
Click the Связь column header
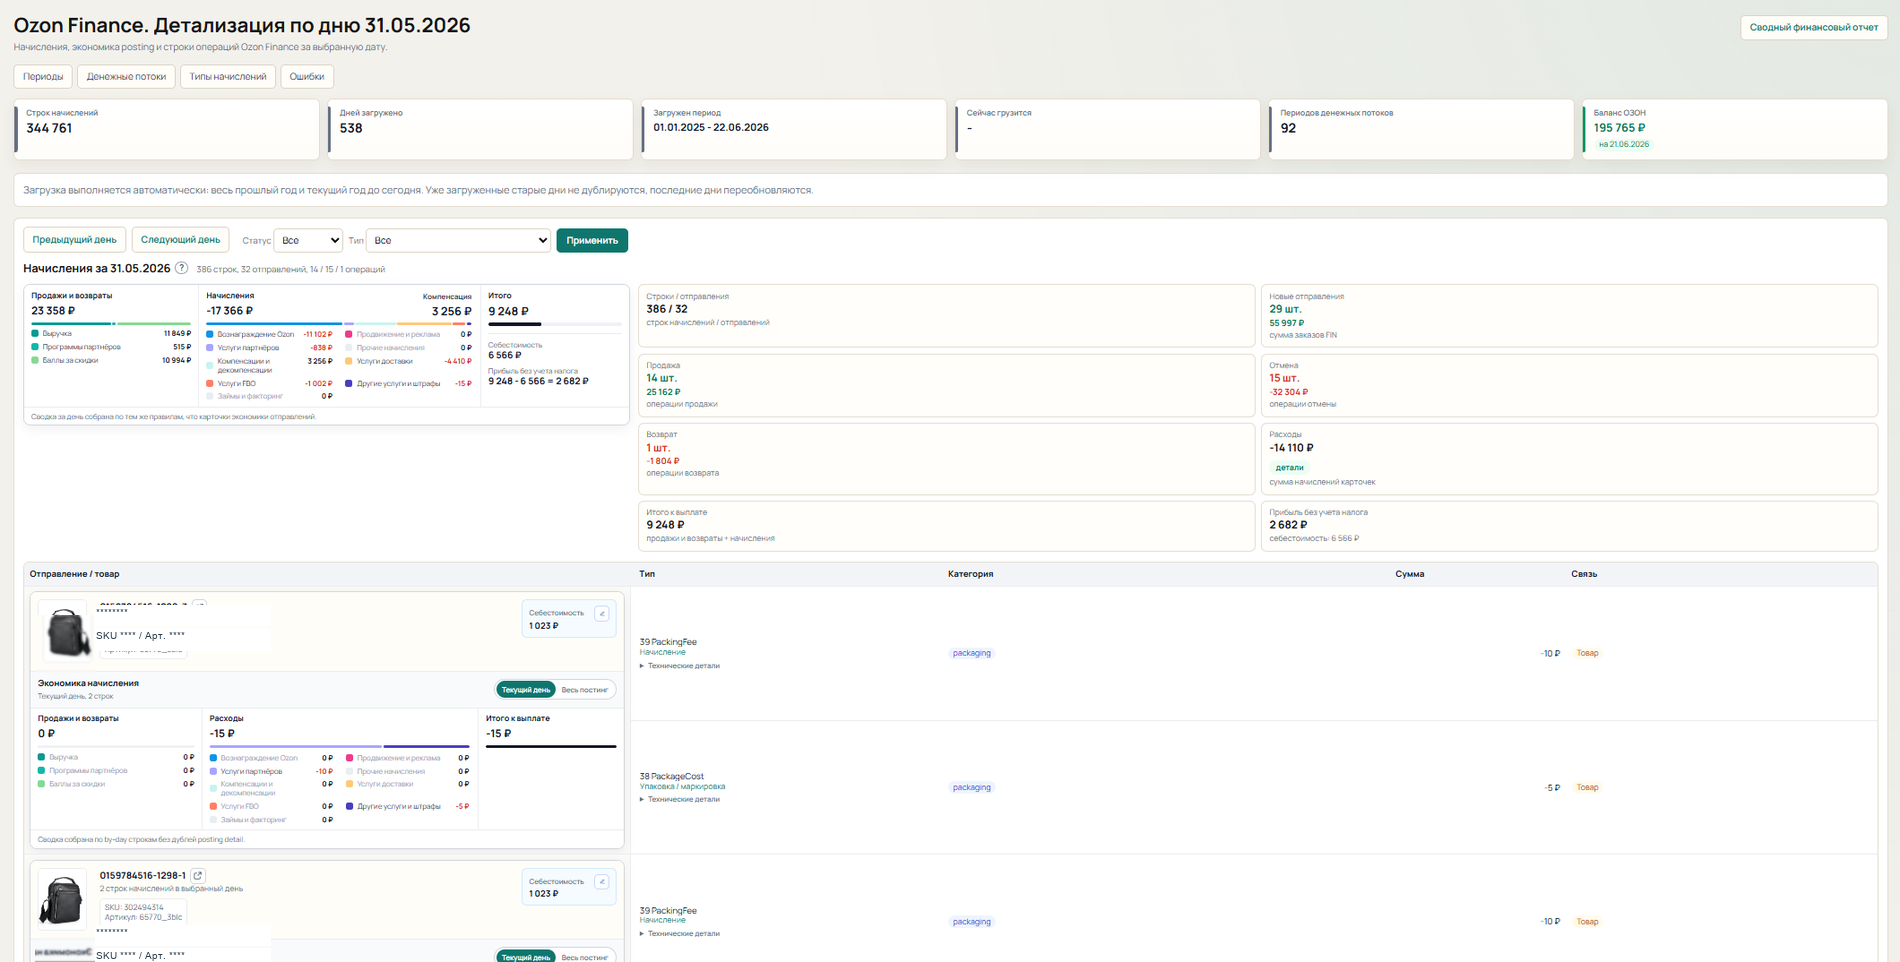click(x=1584, y=574)
